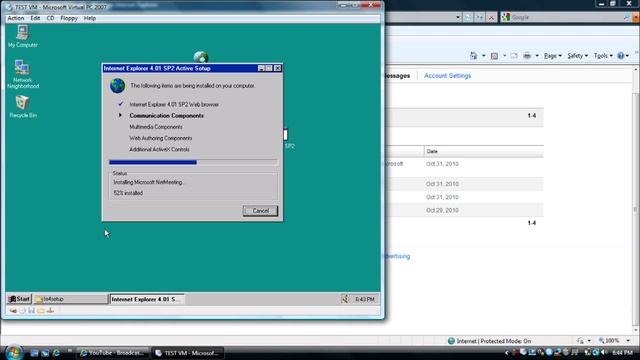Open the Floppy menu in Virtual PC

[x=69, y=18]
